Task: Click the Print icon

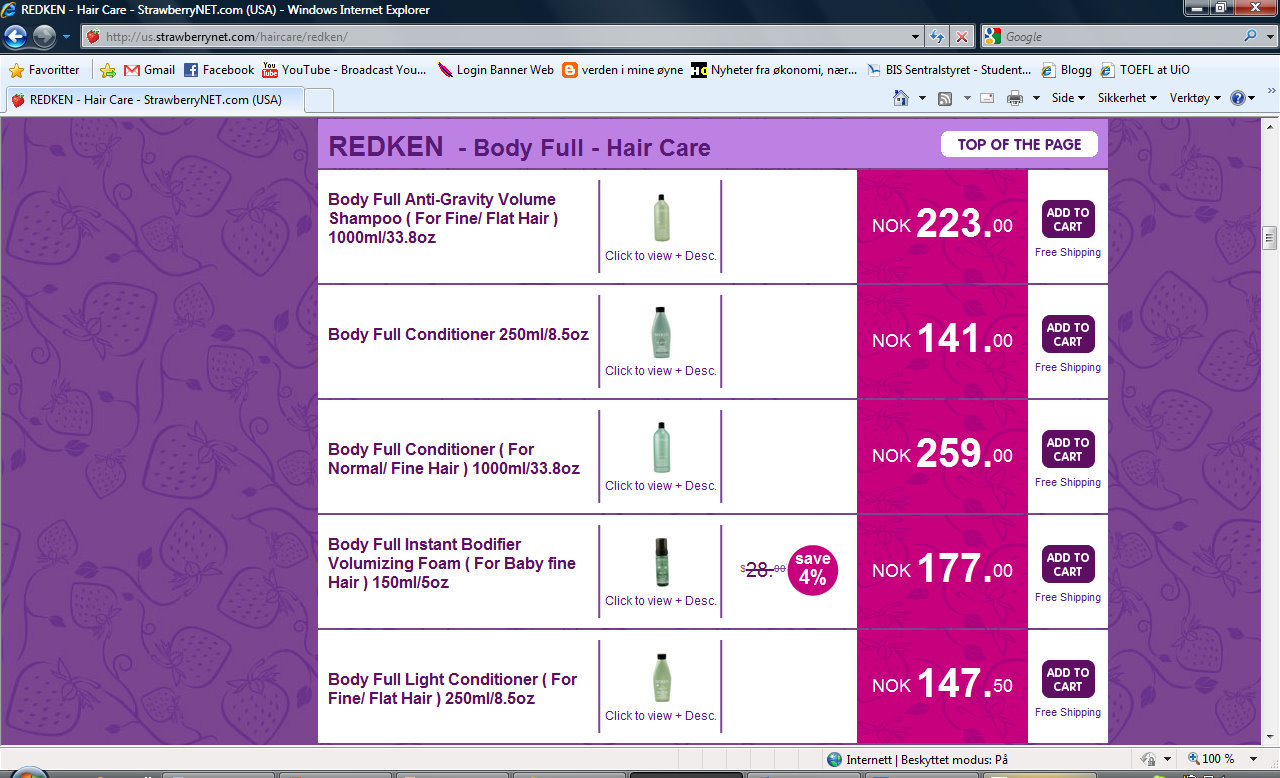Action: (1015, 98)
